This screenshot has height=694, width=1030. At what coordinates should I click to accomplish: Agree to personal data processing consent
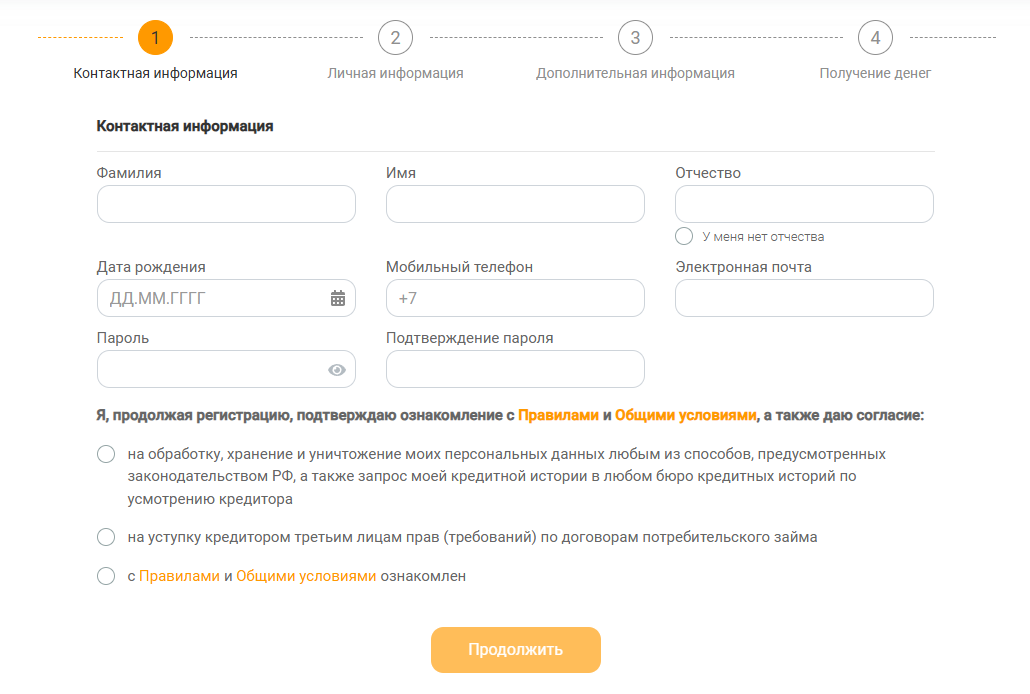point(106,455)
